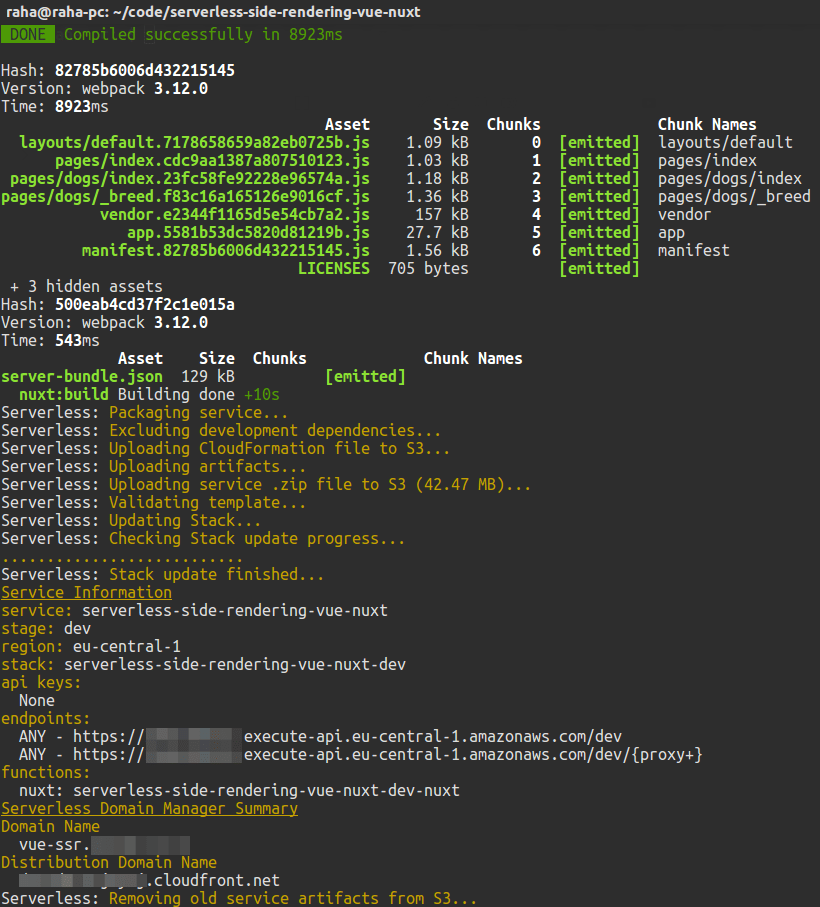Click the manifest.82785b6006d432215145.js asset name
Image resolution: width=820 pixels, height=907 pixels.
(x=226, y=250)
